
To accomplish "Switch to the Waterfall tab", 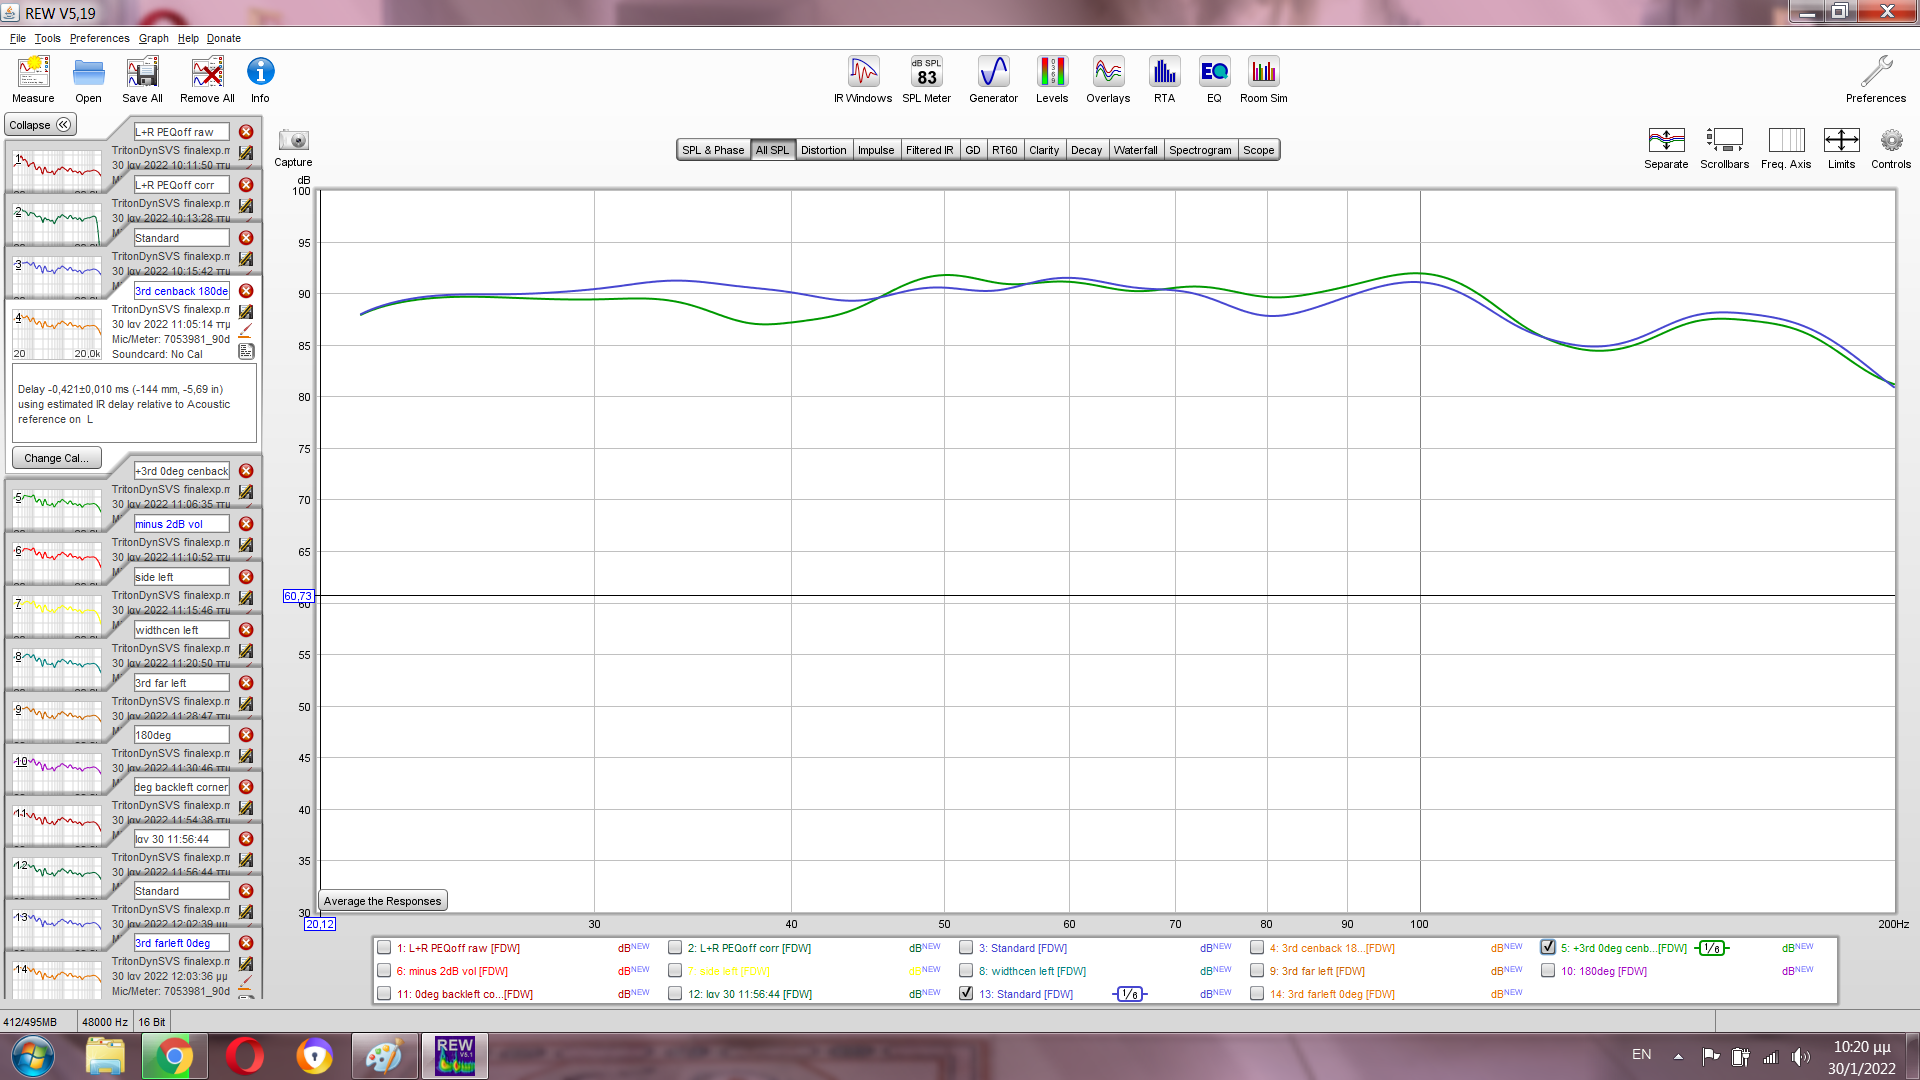I will 1135,150.
